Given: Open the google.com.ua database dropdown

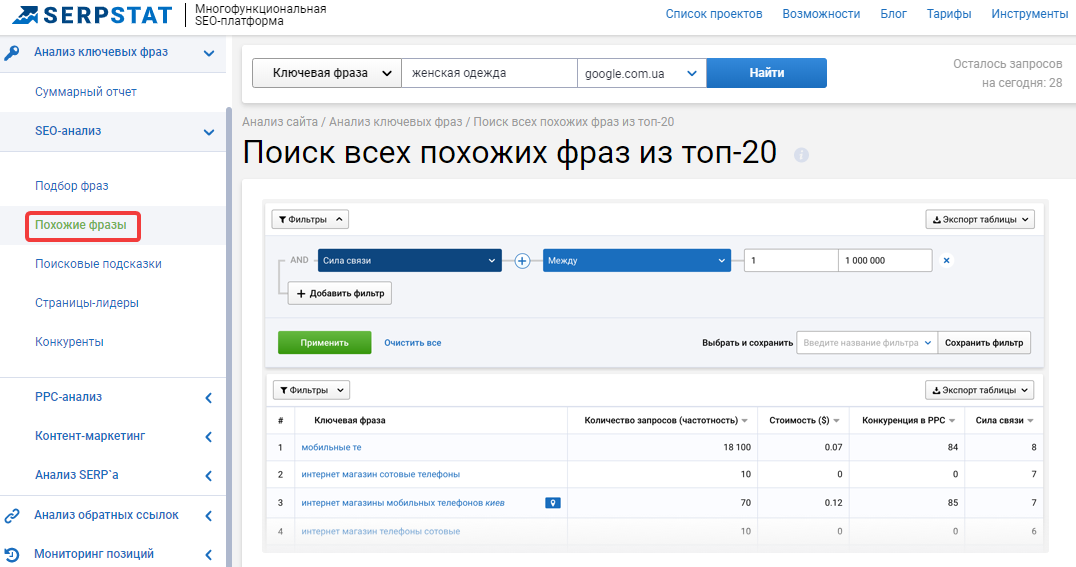Looking at the screenshot, I should tap(642, 73).
